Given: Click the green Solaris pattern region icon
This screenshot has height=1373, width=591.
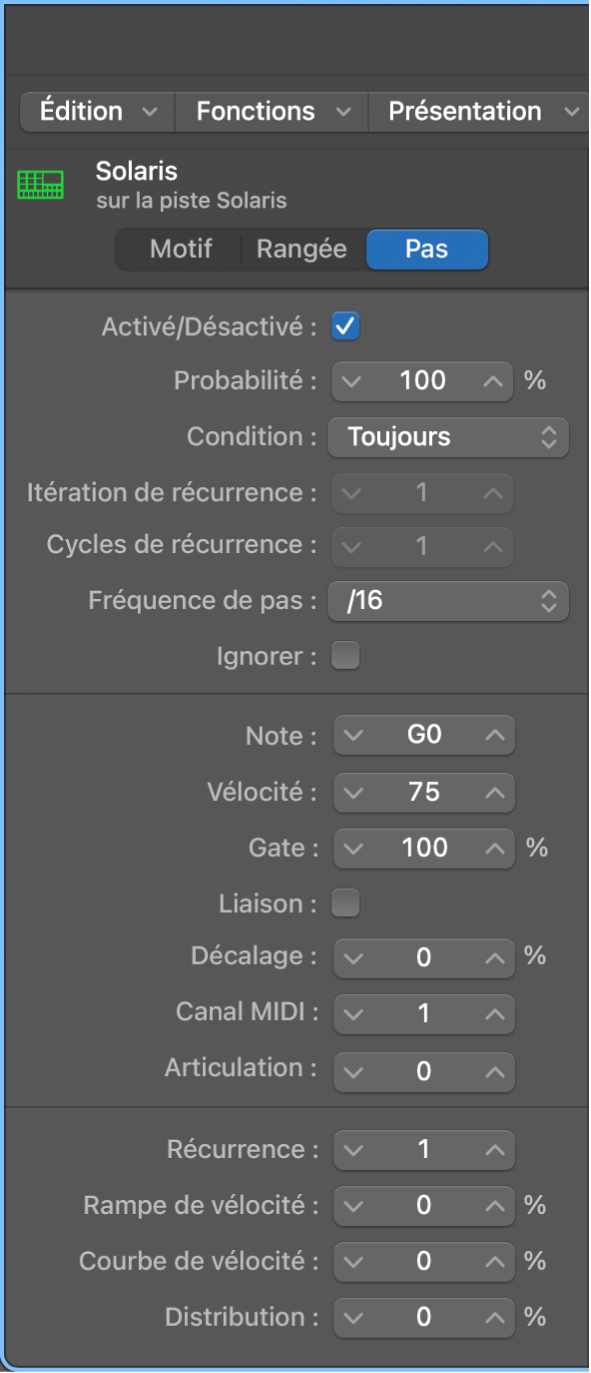Looking at the screenshot, I should [40, 185].
